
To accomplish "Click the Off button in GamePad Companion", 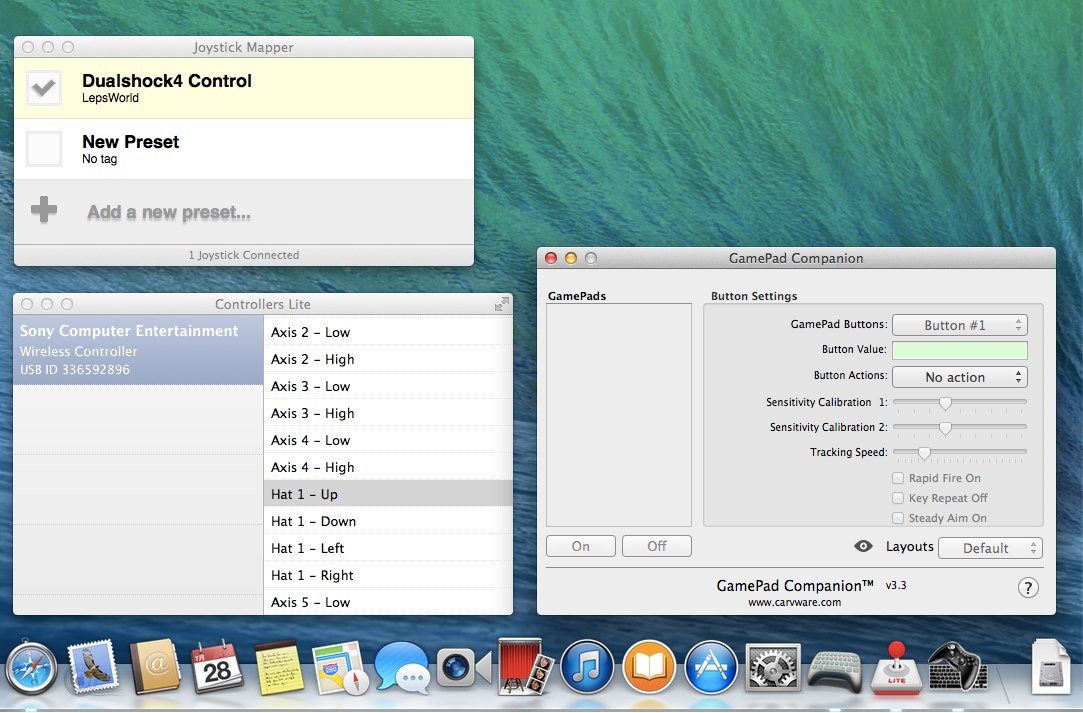I will click(657, 546).
